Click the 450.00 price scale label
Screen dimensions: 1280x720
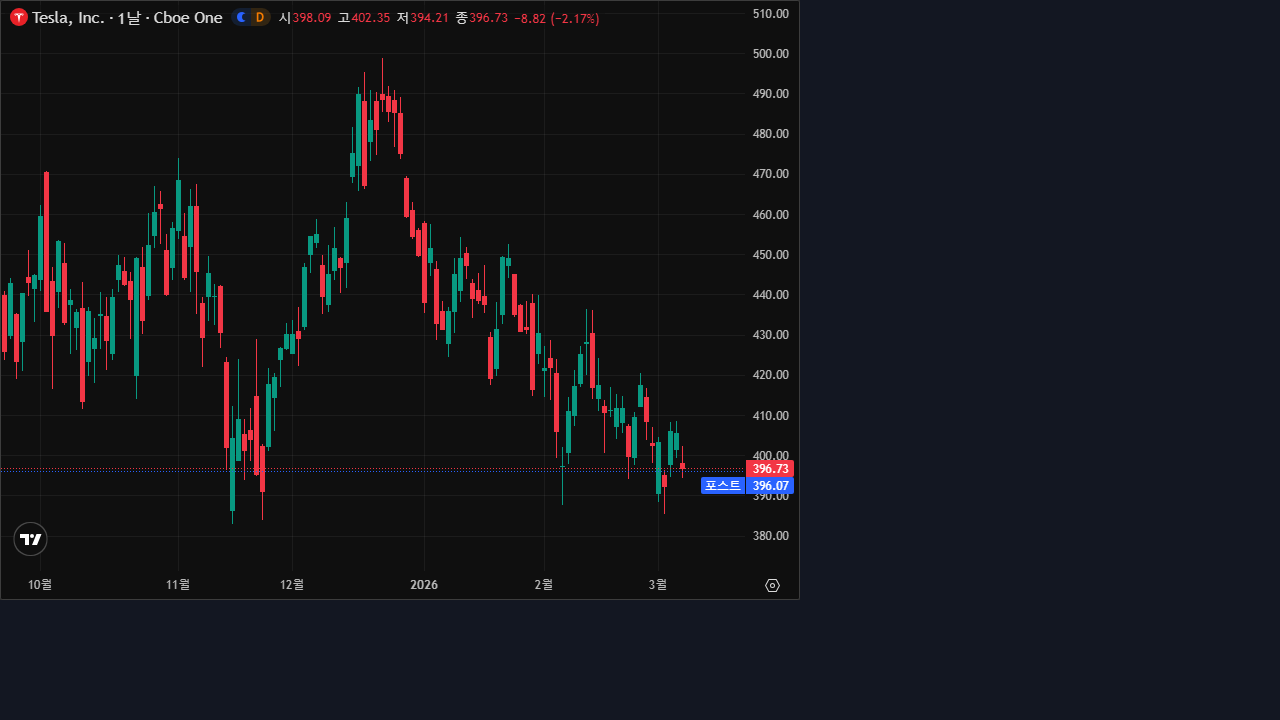[x=771, y=255]
